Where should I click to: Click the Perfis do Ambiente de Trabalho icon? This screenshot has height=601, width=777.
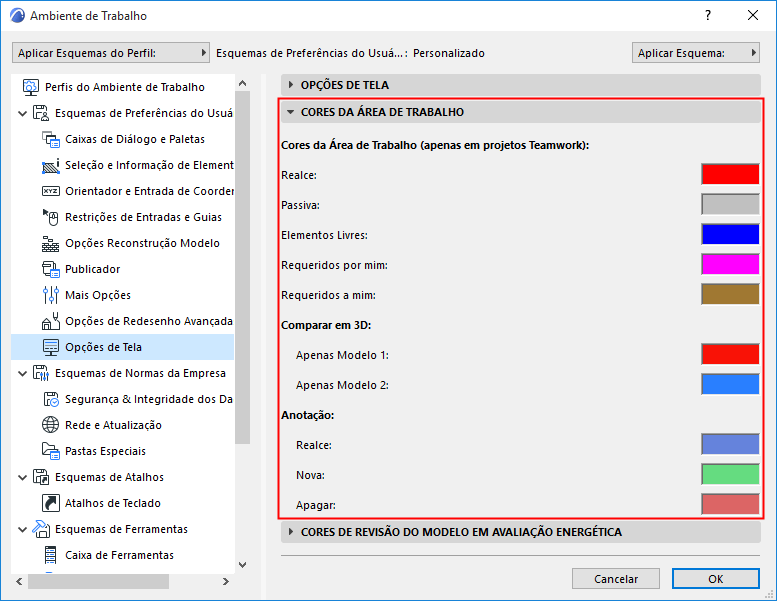click(31, 87)
